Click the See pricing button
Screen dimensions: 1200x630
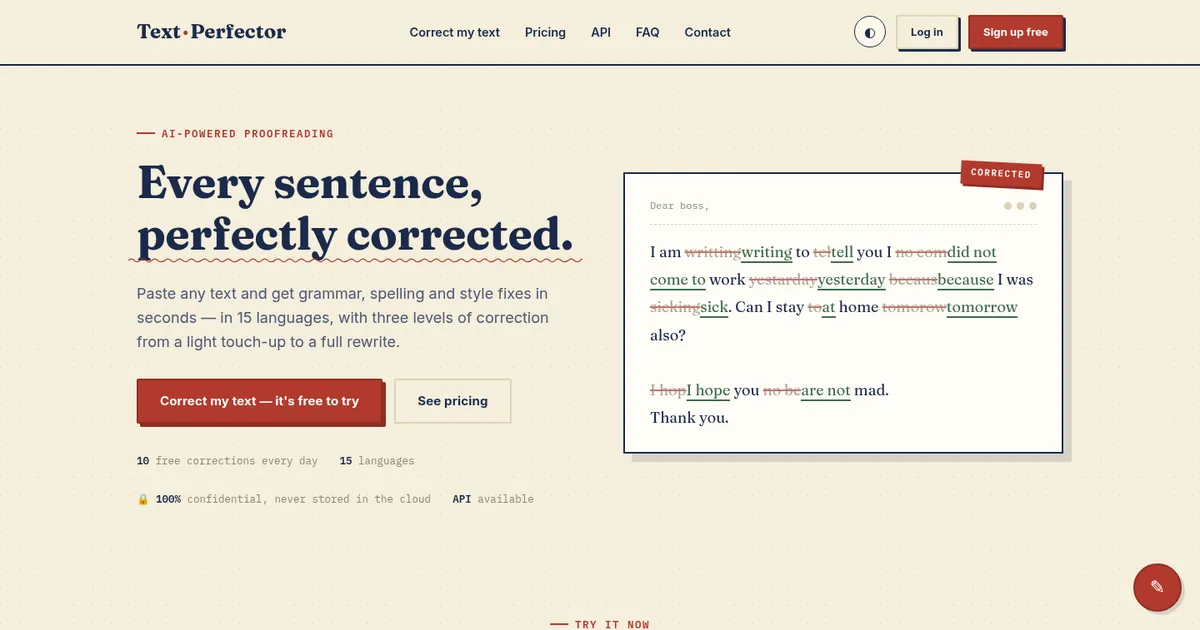pos(453,401)
